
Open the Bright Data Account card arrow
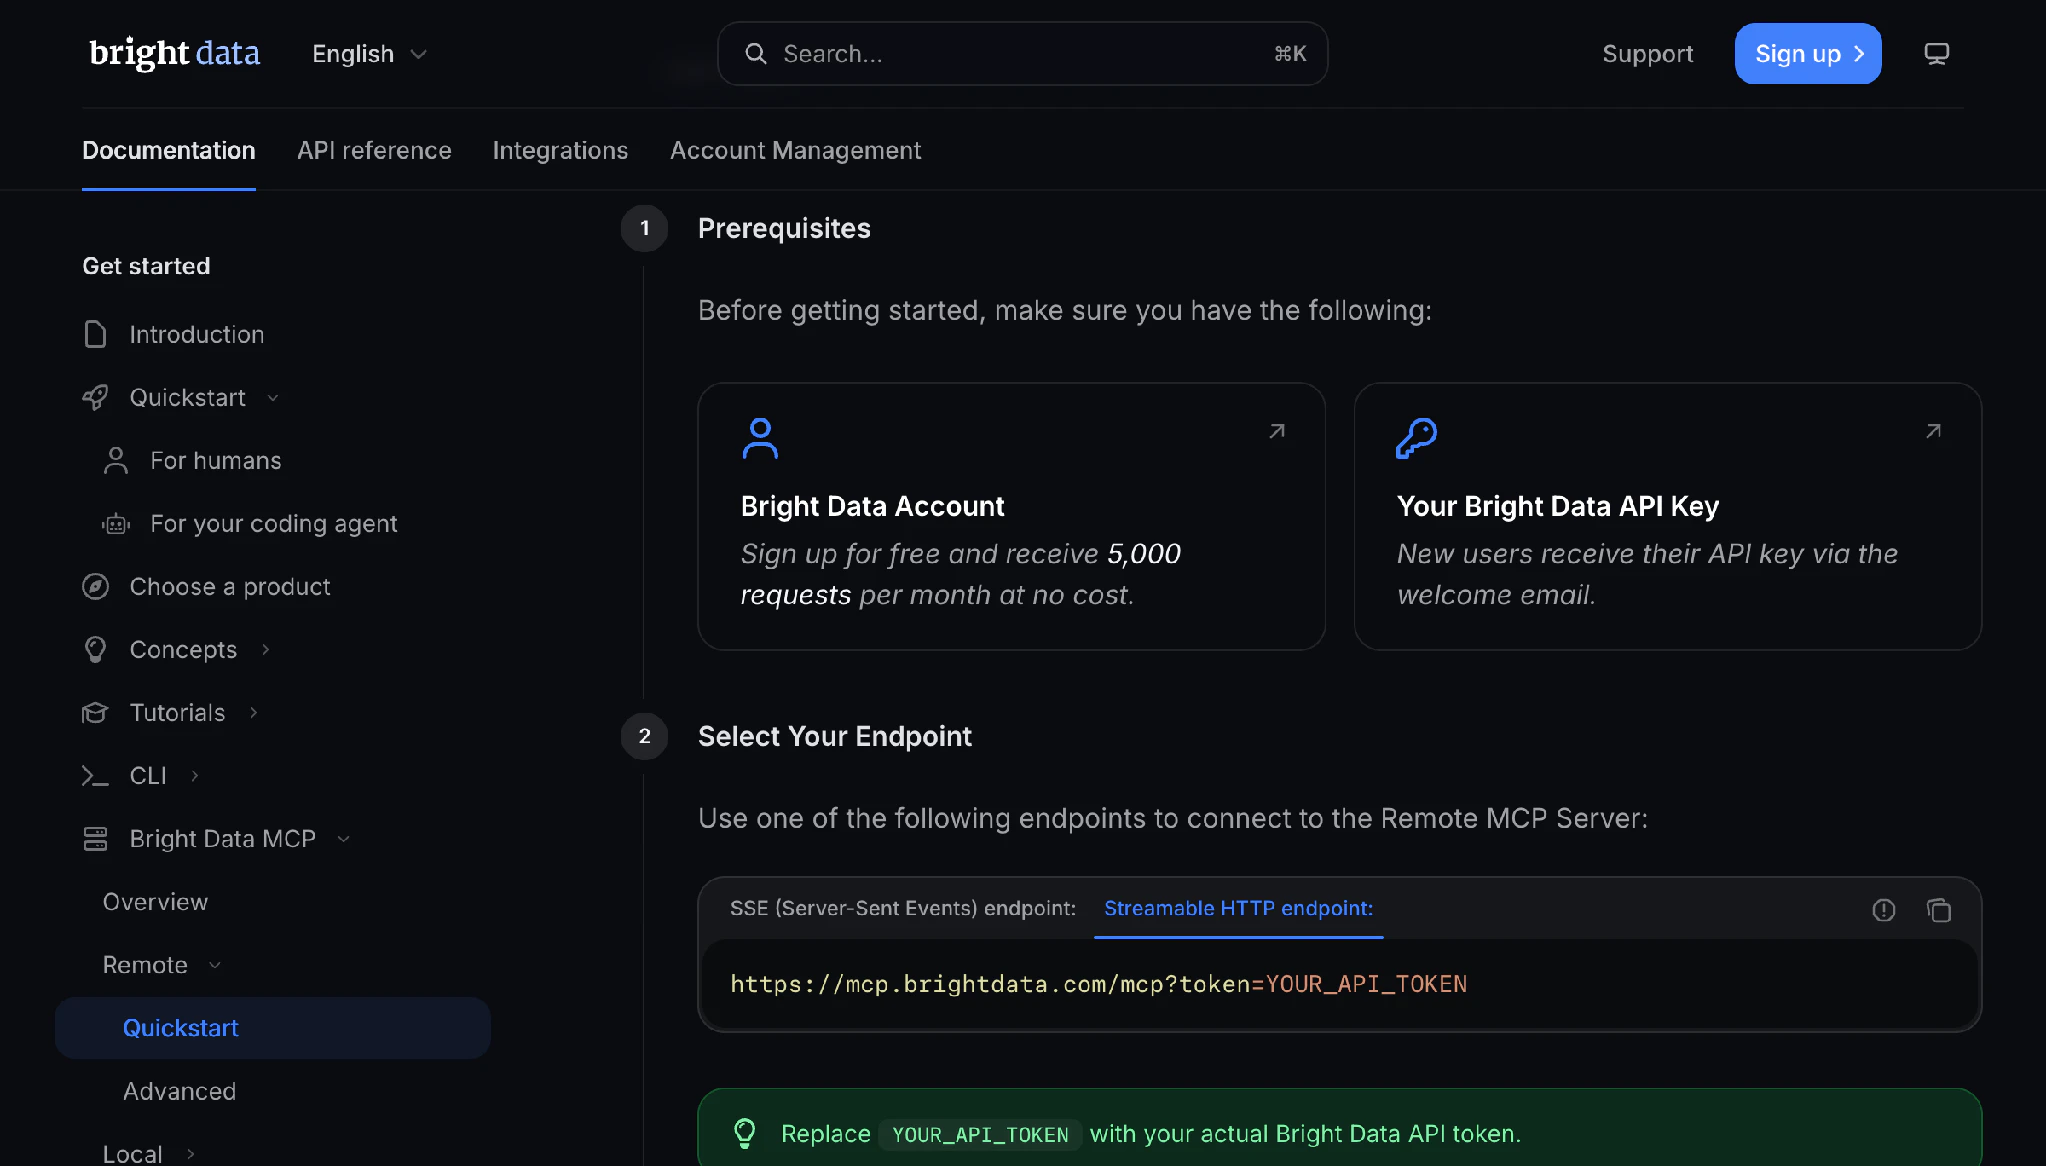(x=1277, y=431)
